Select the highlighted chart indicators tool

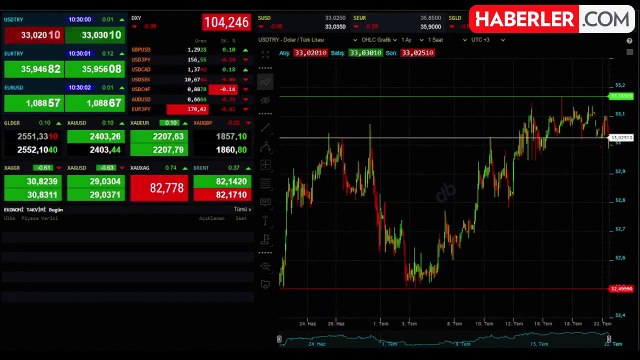(x=265, y=82)
